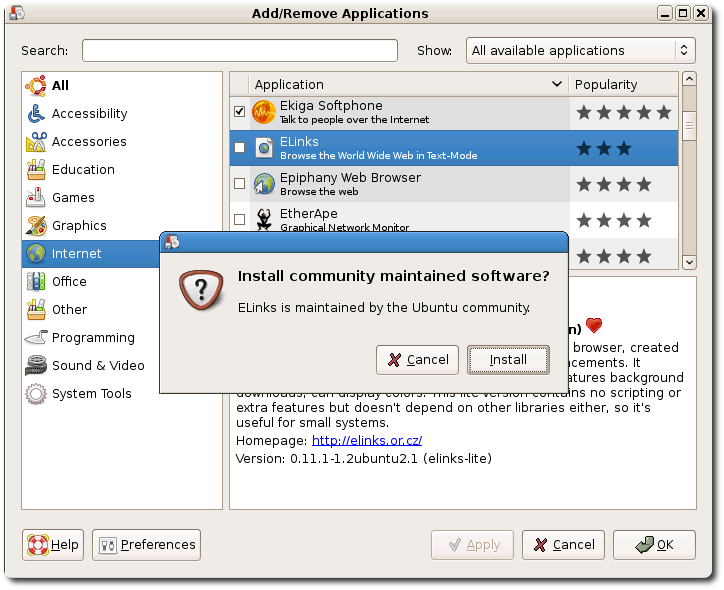The height and width of the screenshot is (590, 724).
Task: Click the disabled Apply button
Action: click(472, 545)
